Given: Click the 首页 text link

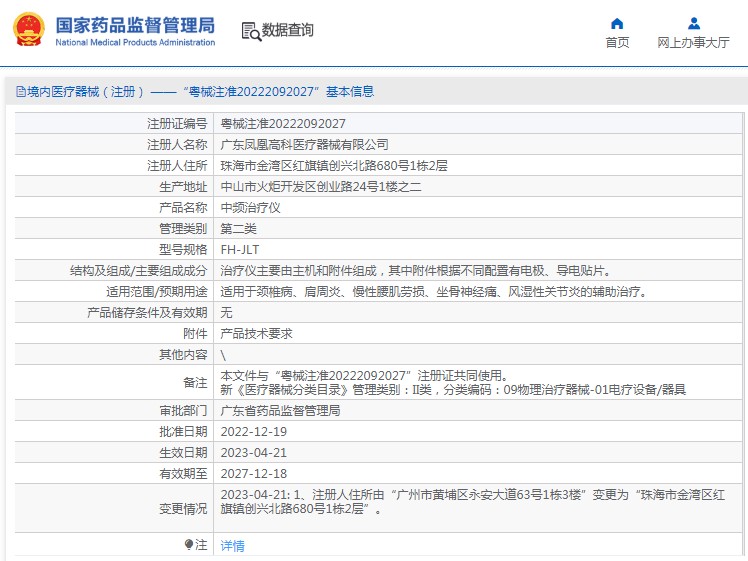Looking at the screenshot, I should pos(617,42).
